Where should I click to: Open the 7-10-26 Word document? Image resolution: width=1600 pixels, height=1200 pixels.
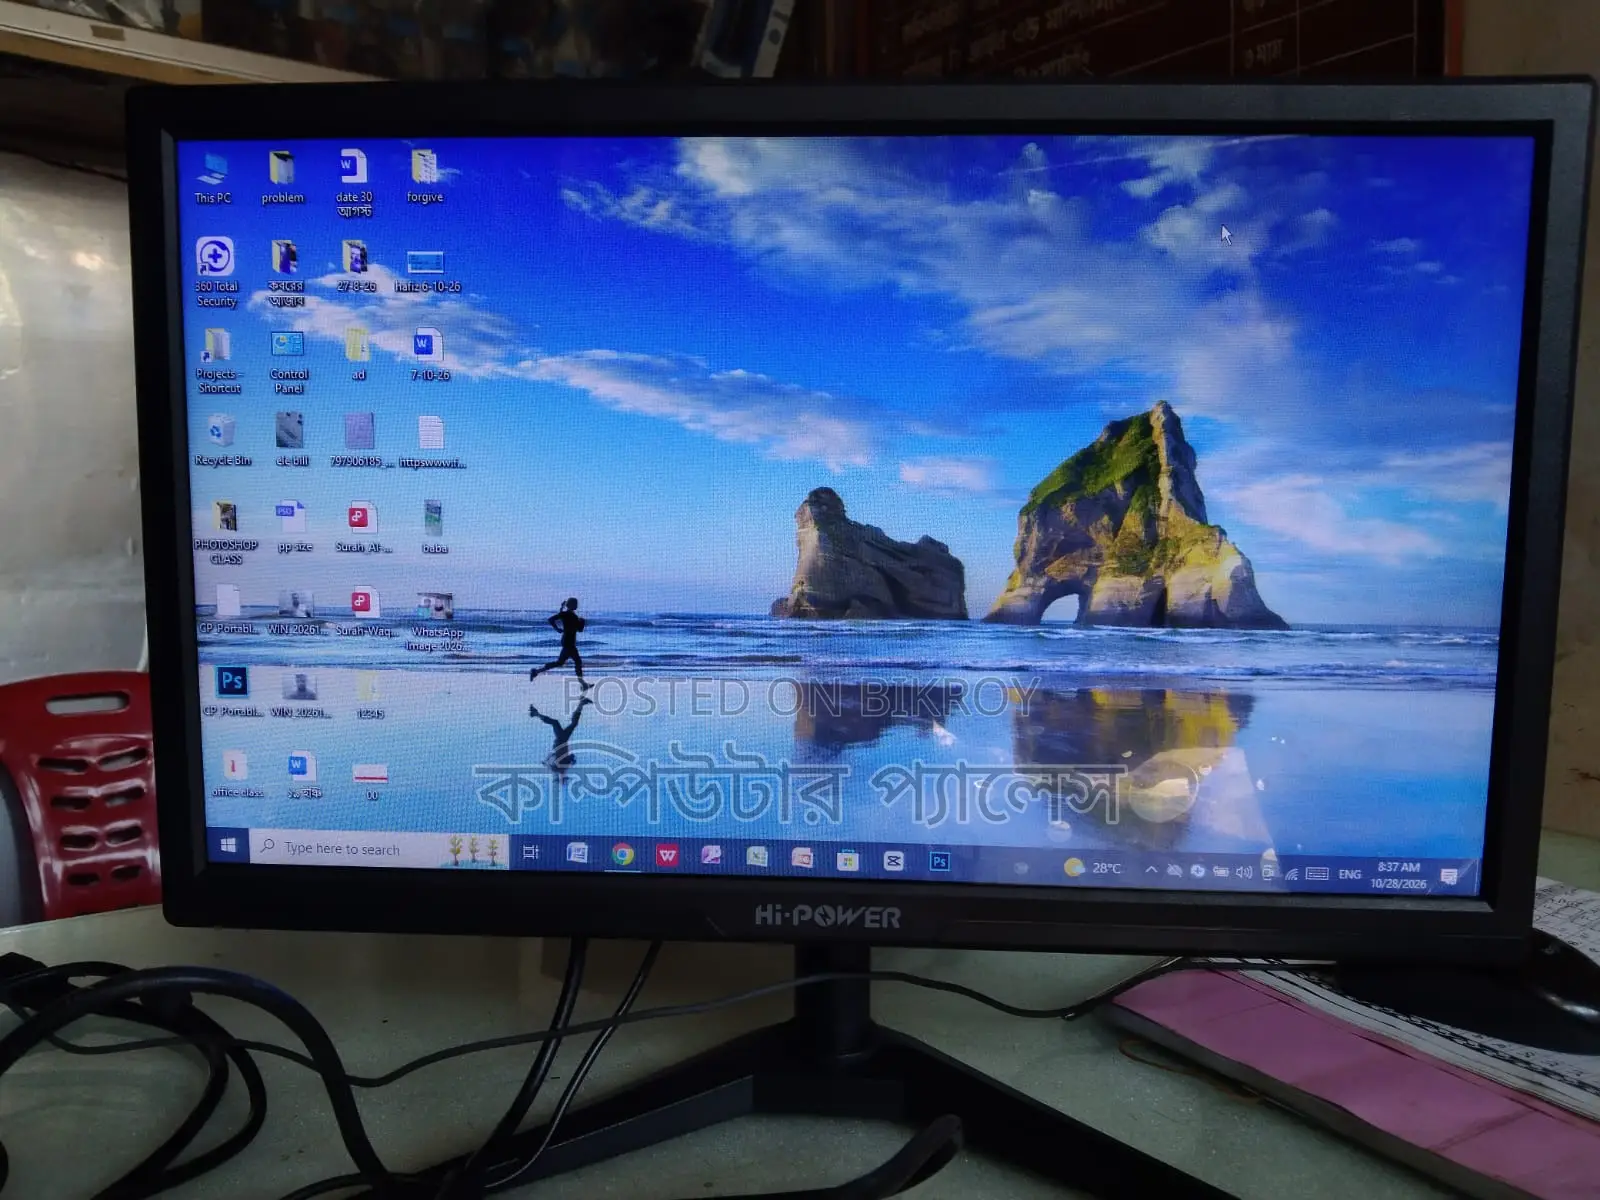pyautogui.click(x=429, y=354)
